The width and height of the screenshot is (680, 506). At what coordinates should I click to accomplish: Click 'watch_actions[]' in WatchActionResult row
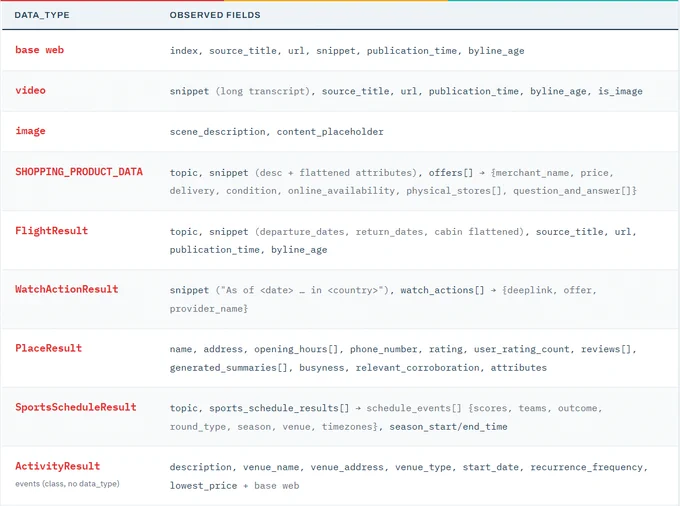pyautogui.click(x=442, y=290)
